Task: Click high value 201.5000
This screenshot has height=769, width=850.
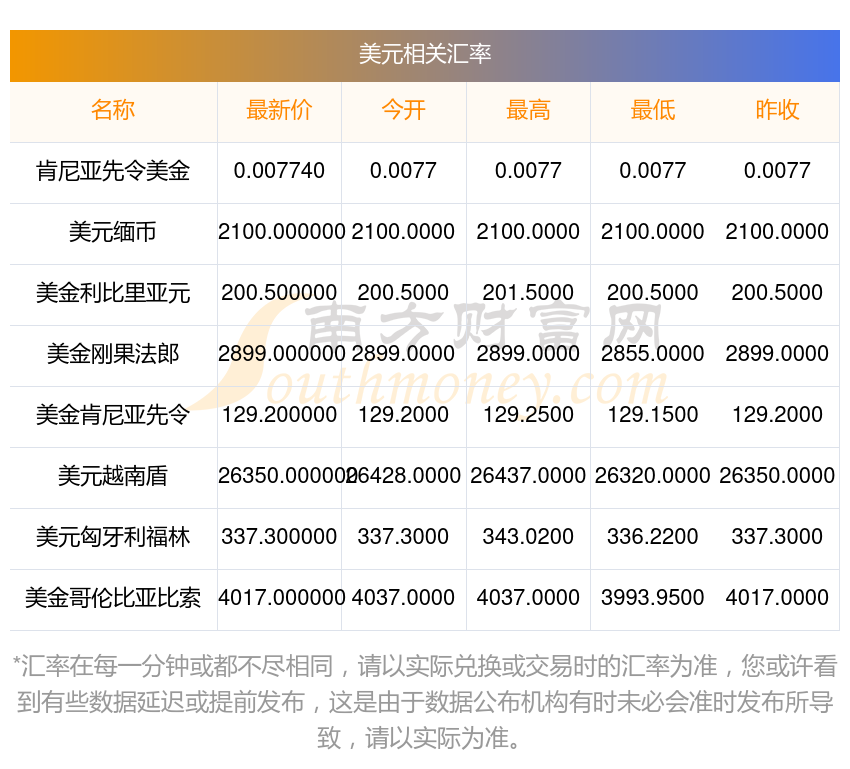Action: click(528, 293)
